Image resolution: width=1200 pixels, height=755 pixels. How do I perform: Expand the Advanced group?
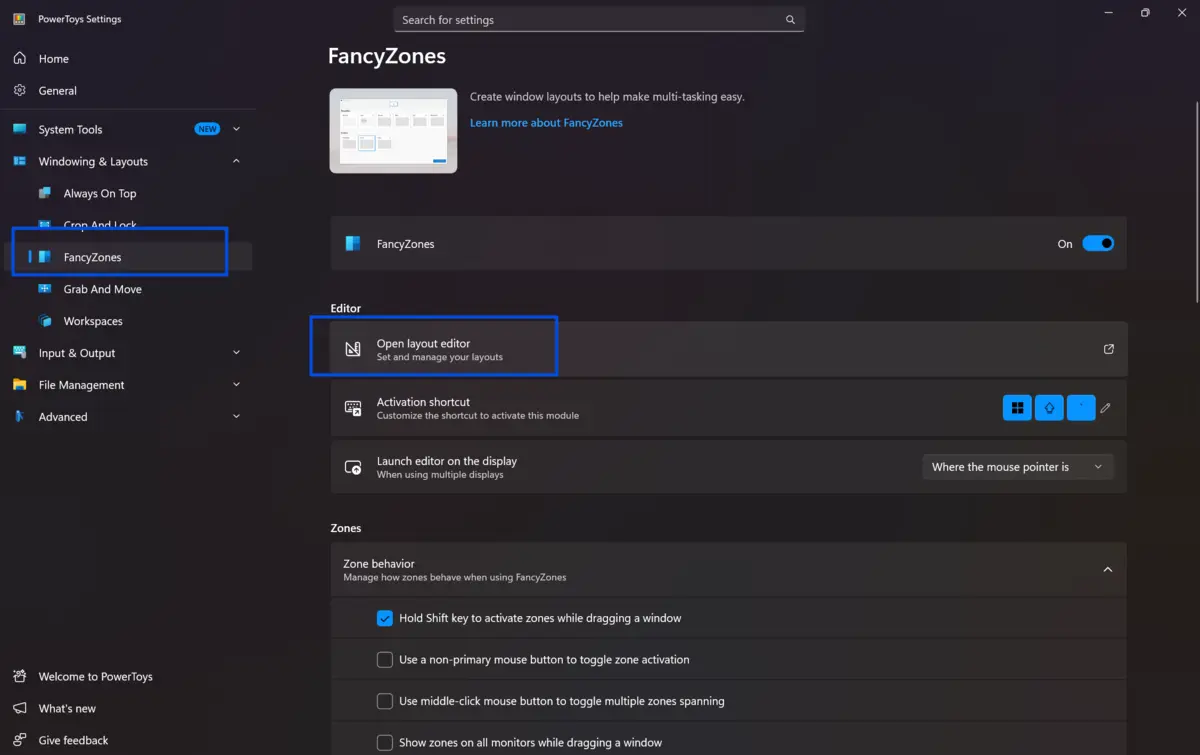(x=236, y=417)
